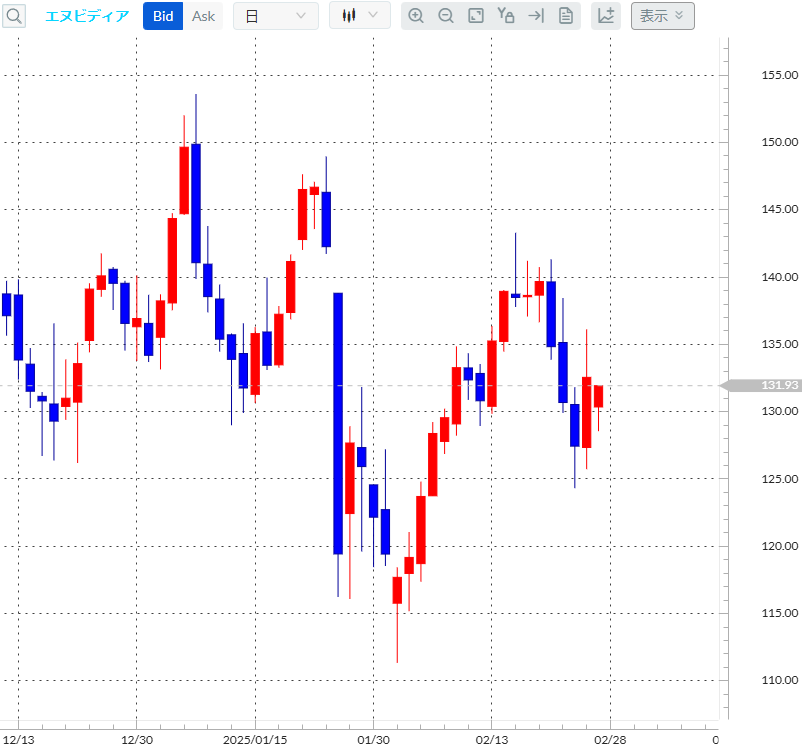Click the fit-to-screen expand icon
The image size is (802, 748).
click(476, 16)
